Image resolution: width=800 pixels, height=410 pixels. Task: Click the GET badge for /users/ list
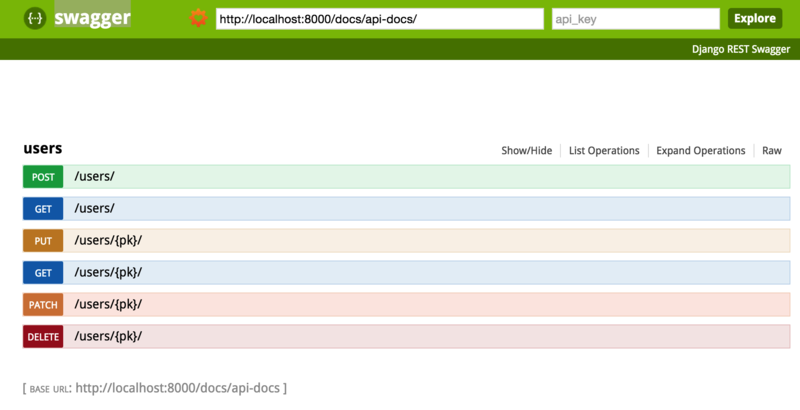tap(43, 209)
